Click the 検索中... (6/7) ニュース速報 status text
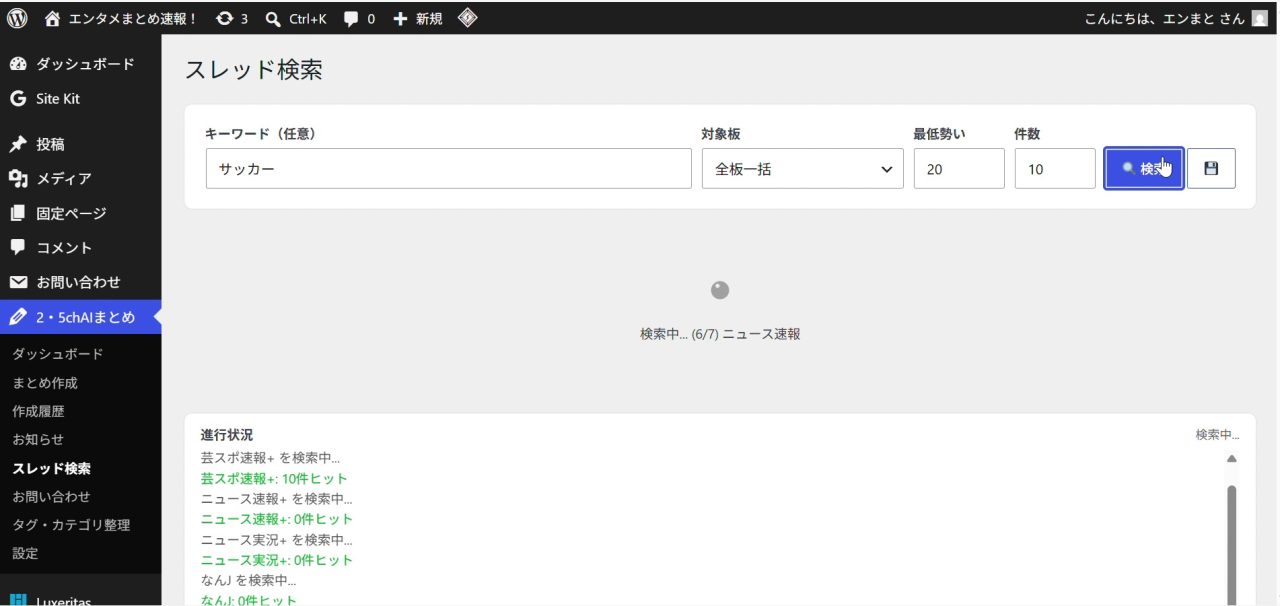The image size is (1280, 606). [720, 334]
